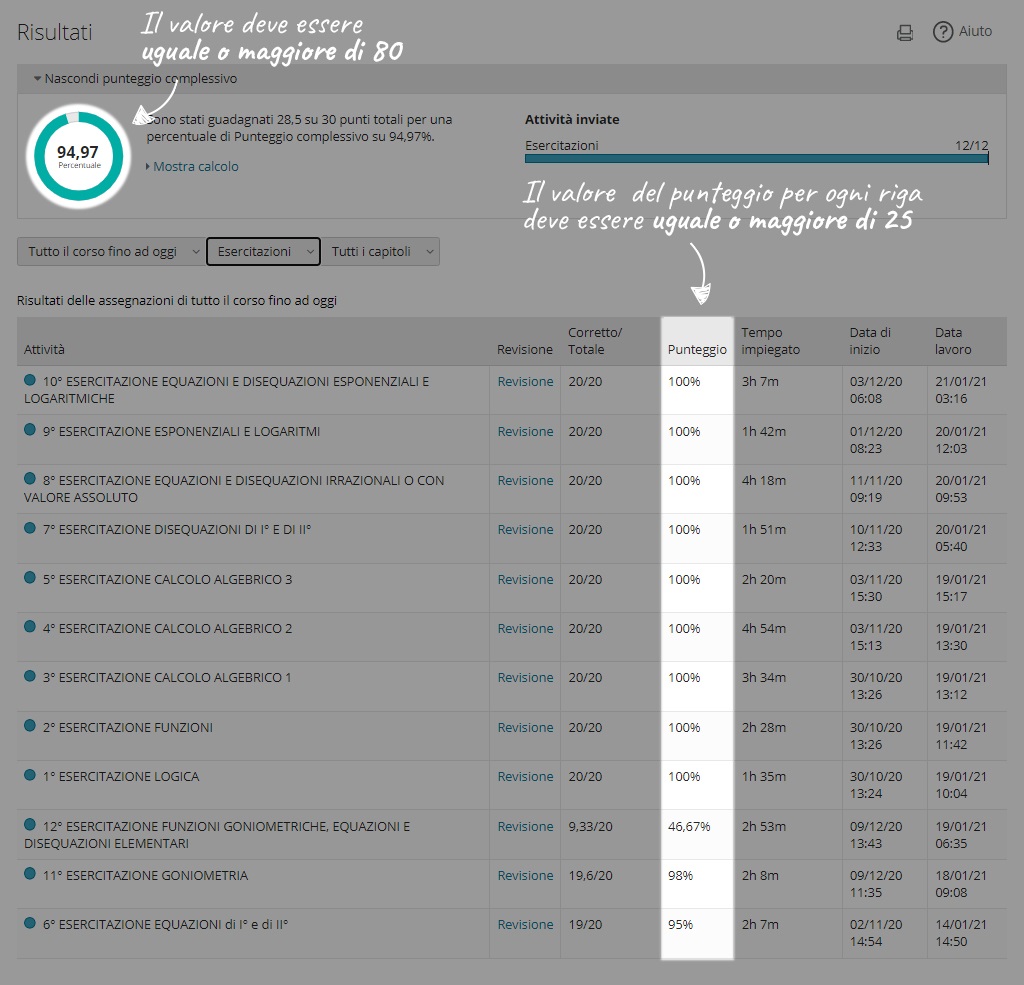The height and width of the screenshot is (985, 1024).
Task: Open 'Tutto il corso fino ad oggi' dropdown
Action: pyautogui.click(x=111, y=252)
